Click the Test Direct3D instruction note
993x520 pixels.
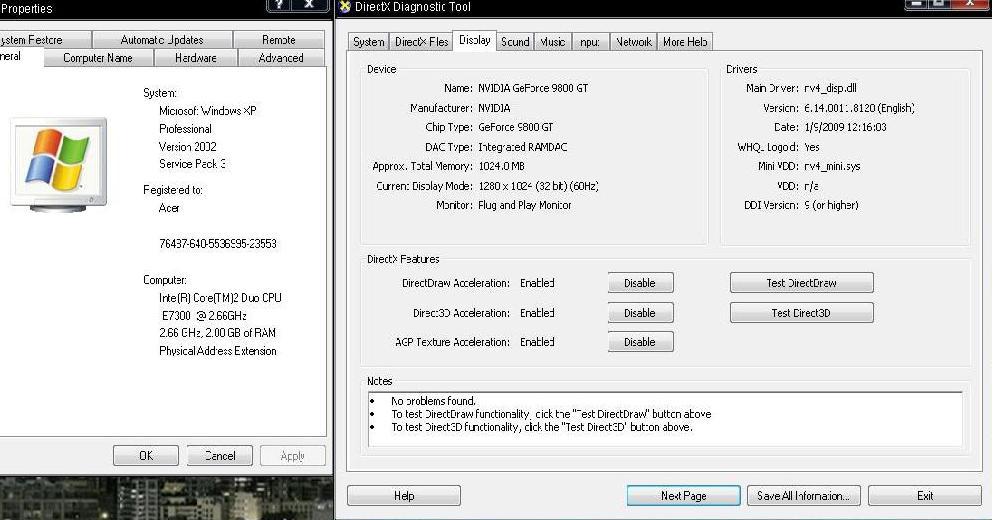coord(542,428)
